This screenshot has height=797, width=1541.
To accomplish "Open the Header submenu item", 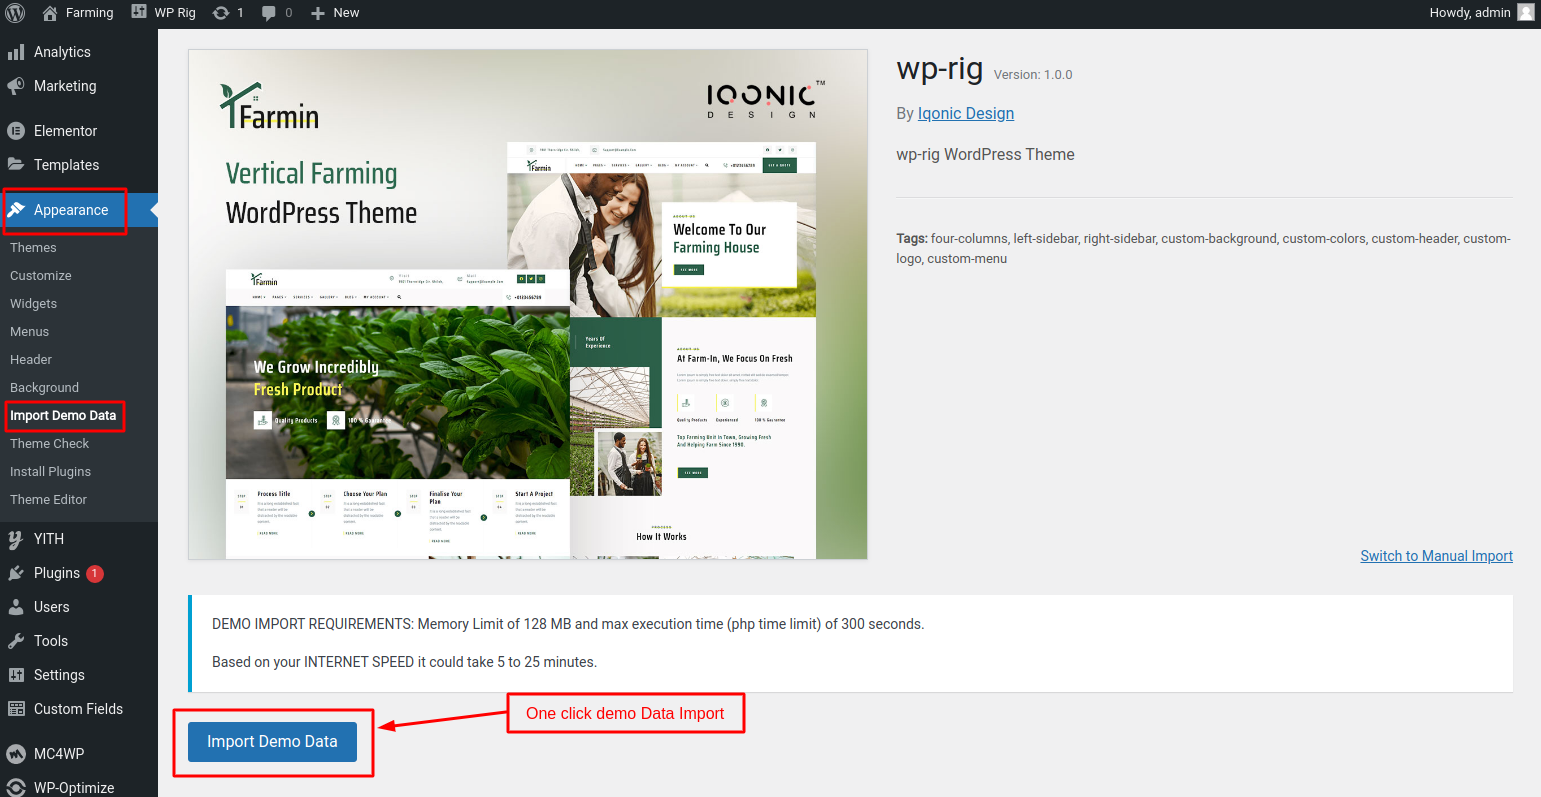I will pyautogui.click(x=31, y=360).
